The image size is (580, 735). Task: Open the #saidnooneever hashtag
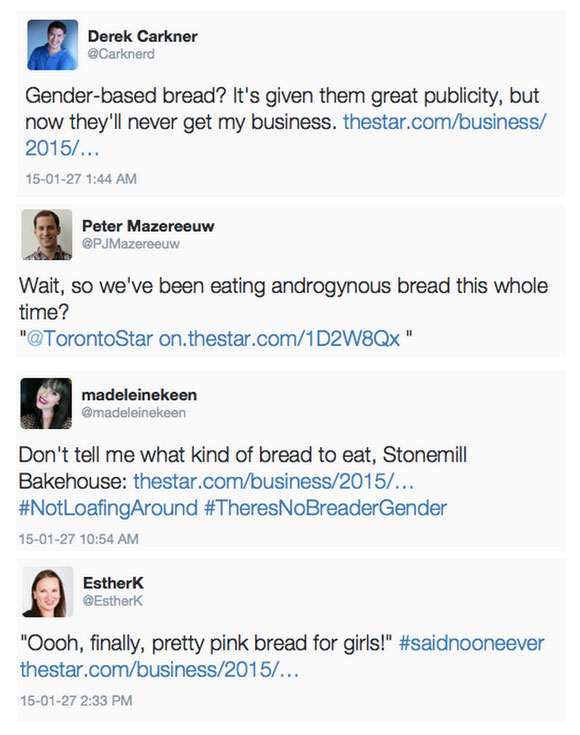(472, 643)
